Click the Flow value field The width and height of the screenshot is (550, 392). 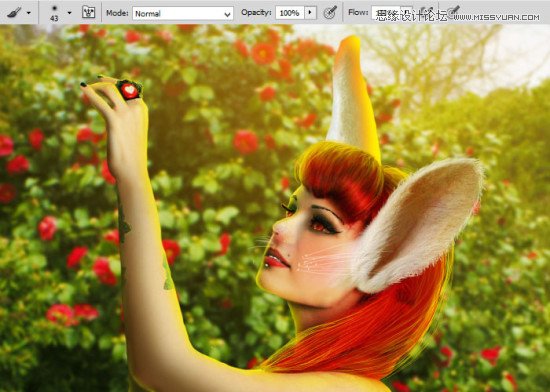point(385,13)
